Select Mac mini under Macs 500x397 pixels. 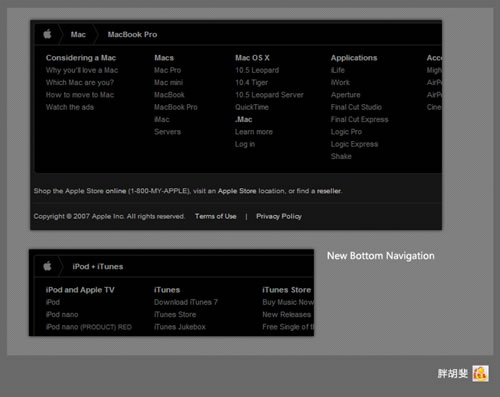pos(168,83)
